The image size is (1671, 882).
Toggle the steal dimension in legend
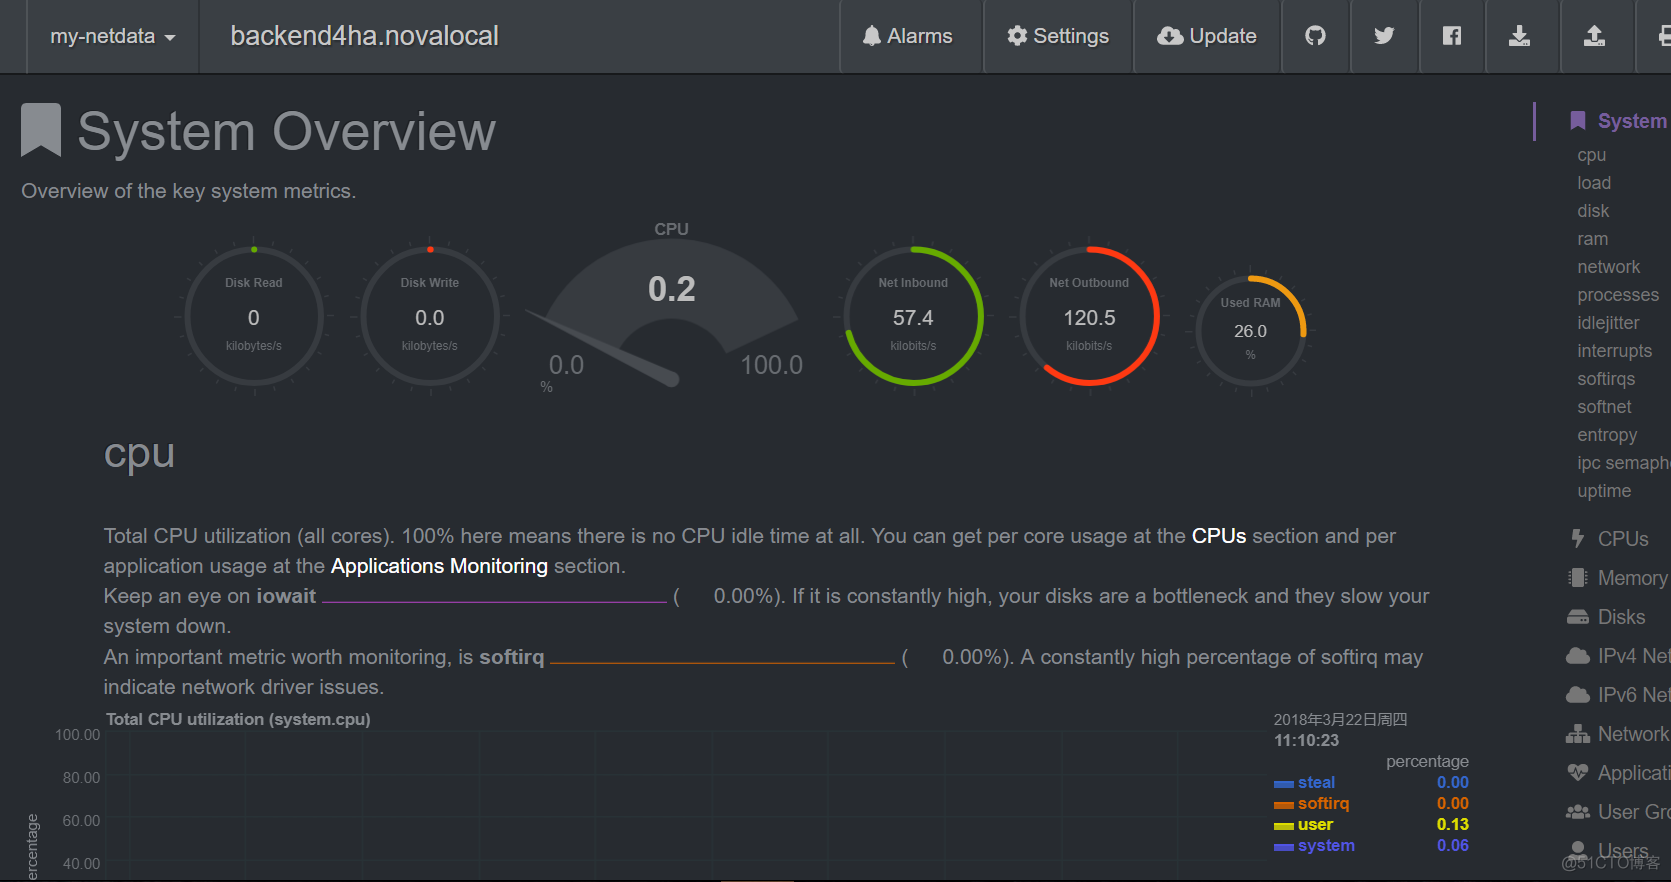click(x=1316, y=782)
